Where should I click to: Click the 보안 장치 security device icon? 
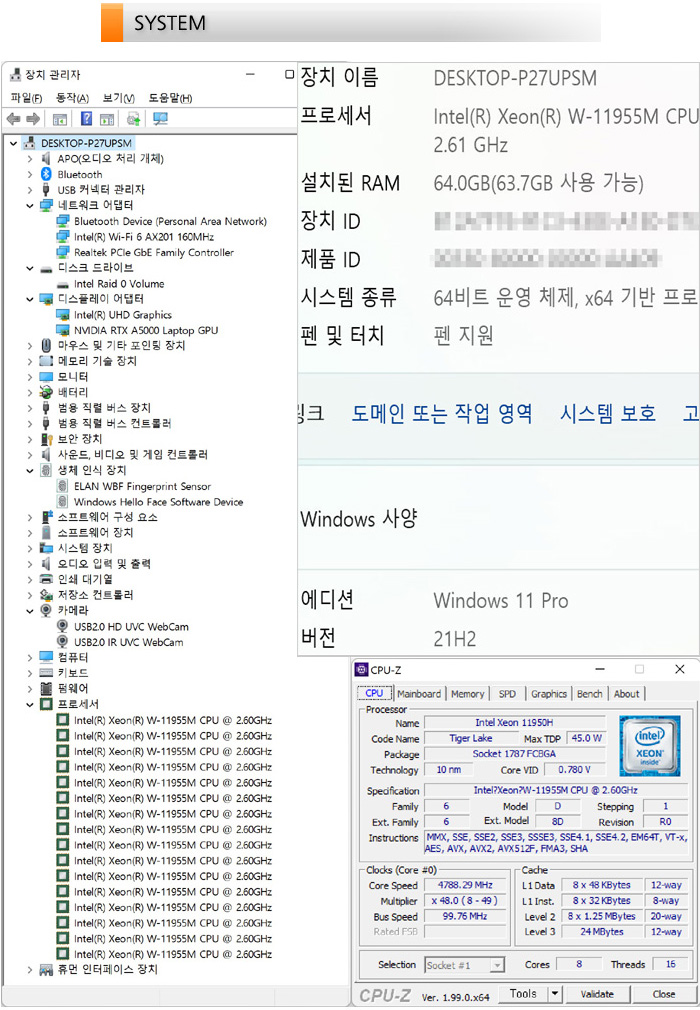click(x=46, y=439)
